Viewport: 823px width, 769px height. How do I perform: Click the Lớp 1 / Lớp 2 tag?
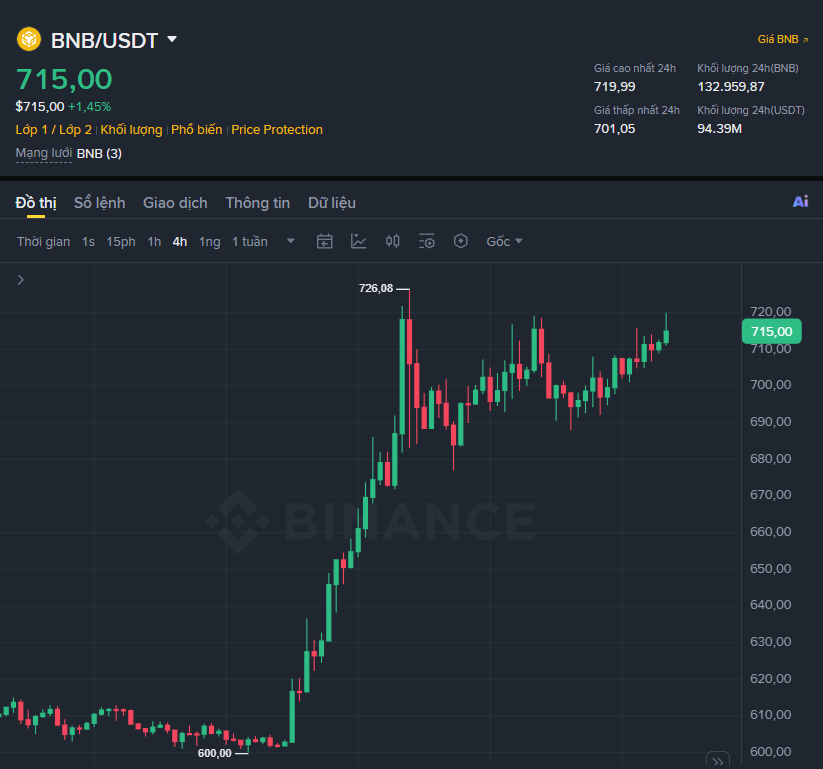pyautogui.click(x=54, y=130)
